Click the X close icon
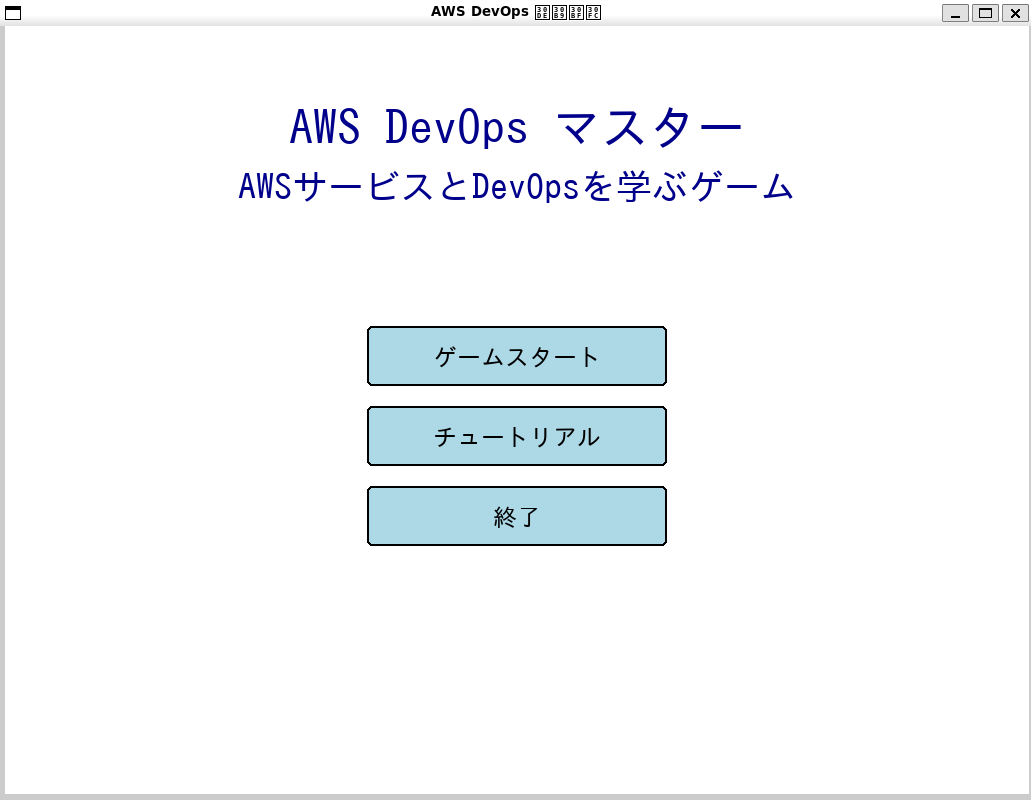 coord(1015,13)
